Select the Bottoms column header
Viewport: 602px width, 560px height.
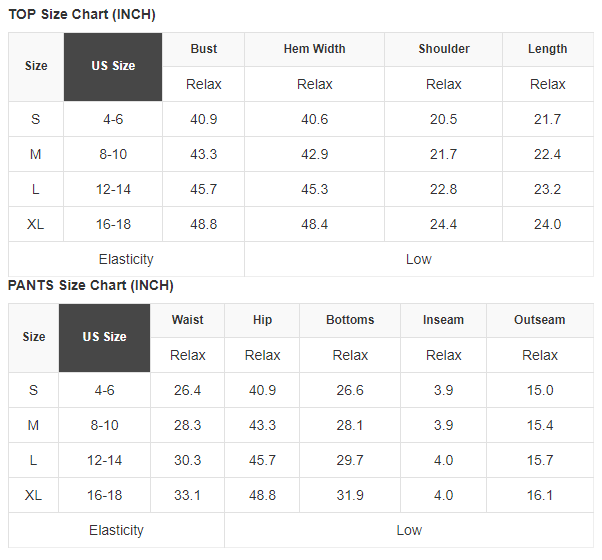point(350,320)
